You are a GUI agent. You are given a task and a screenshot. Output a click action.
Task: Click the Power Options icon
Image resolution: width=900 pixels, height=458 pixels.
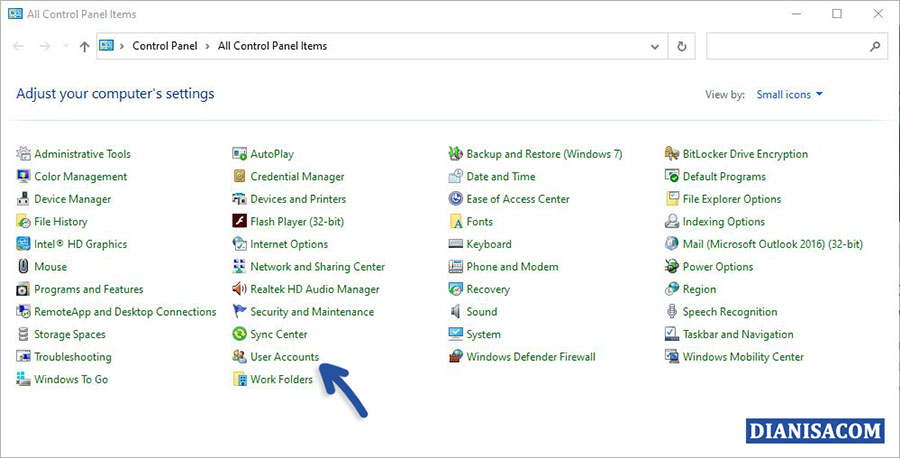pos(672,266)
